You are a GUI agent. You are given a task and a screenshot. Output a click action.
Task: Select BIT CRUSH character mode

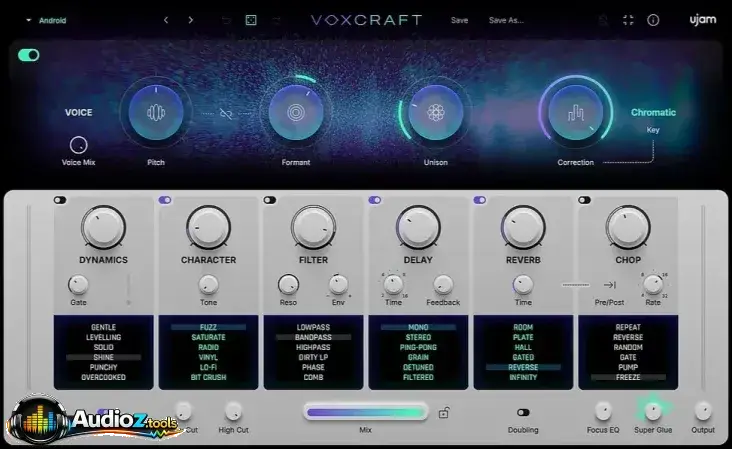click(x=208, y=377)
